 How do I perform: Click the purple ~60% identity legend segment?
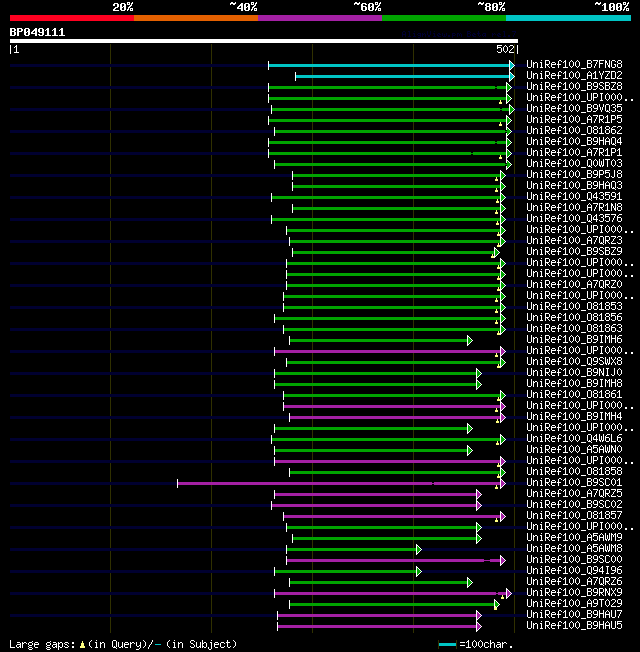320,18
